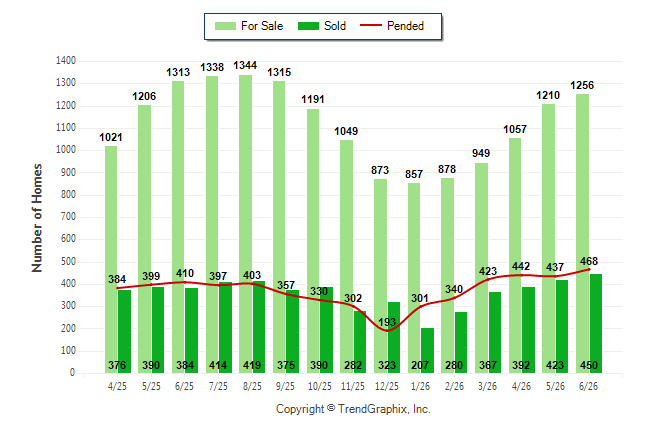Viewport: 646px width, 434px height.
Task: Click the Sold bar labeled 419
Action: (x=259, y=327)
